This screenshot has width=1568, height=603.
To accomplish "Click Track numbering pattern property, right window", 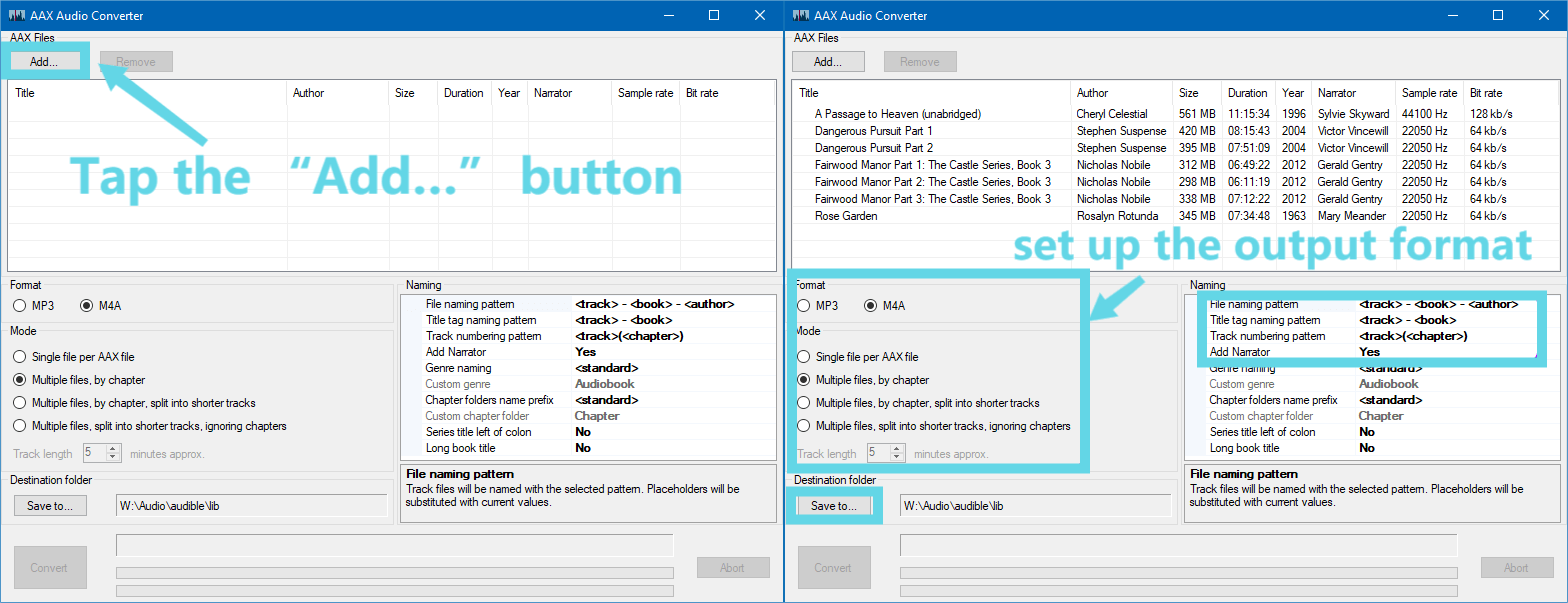I will click(x=1371, y=336).
